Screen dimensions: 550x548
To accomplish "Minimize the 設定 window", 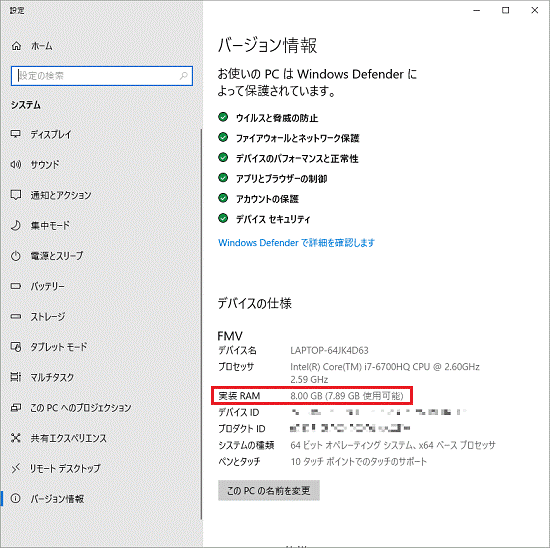I will coord(476,11).
